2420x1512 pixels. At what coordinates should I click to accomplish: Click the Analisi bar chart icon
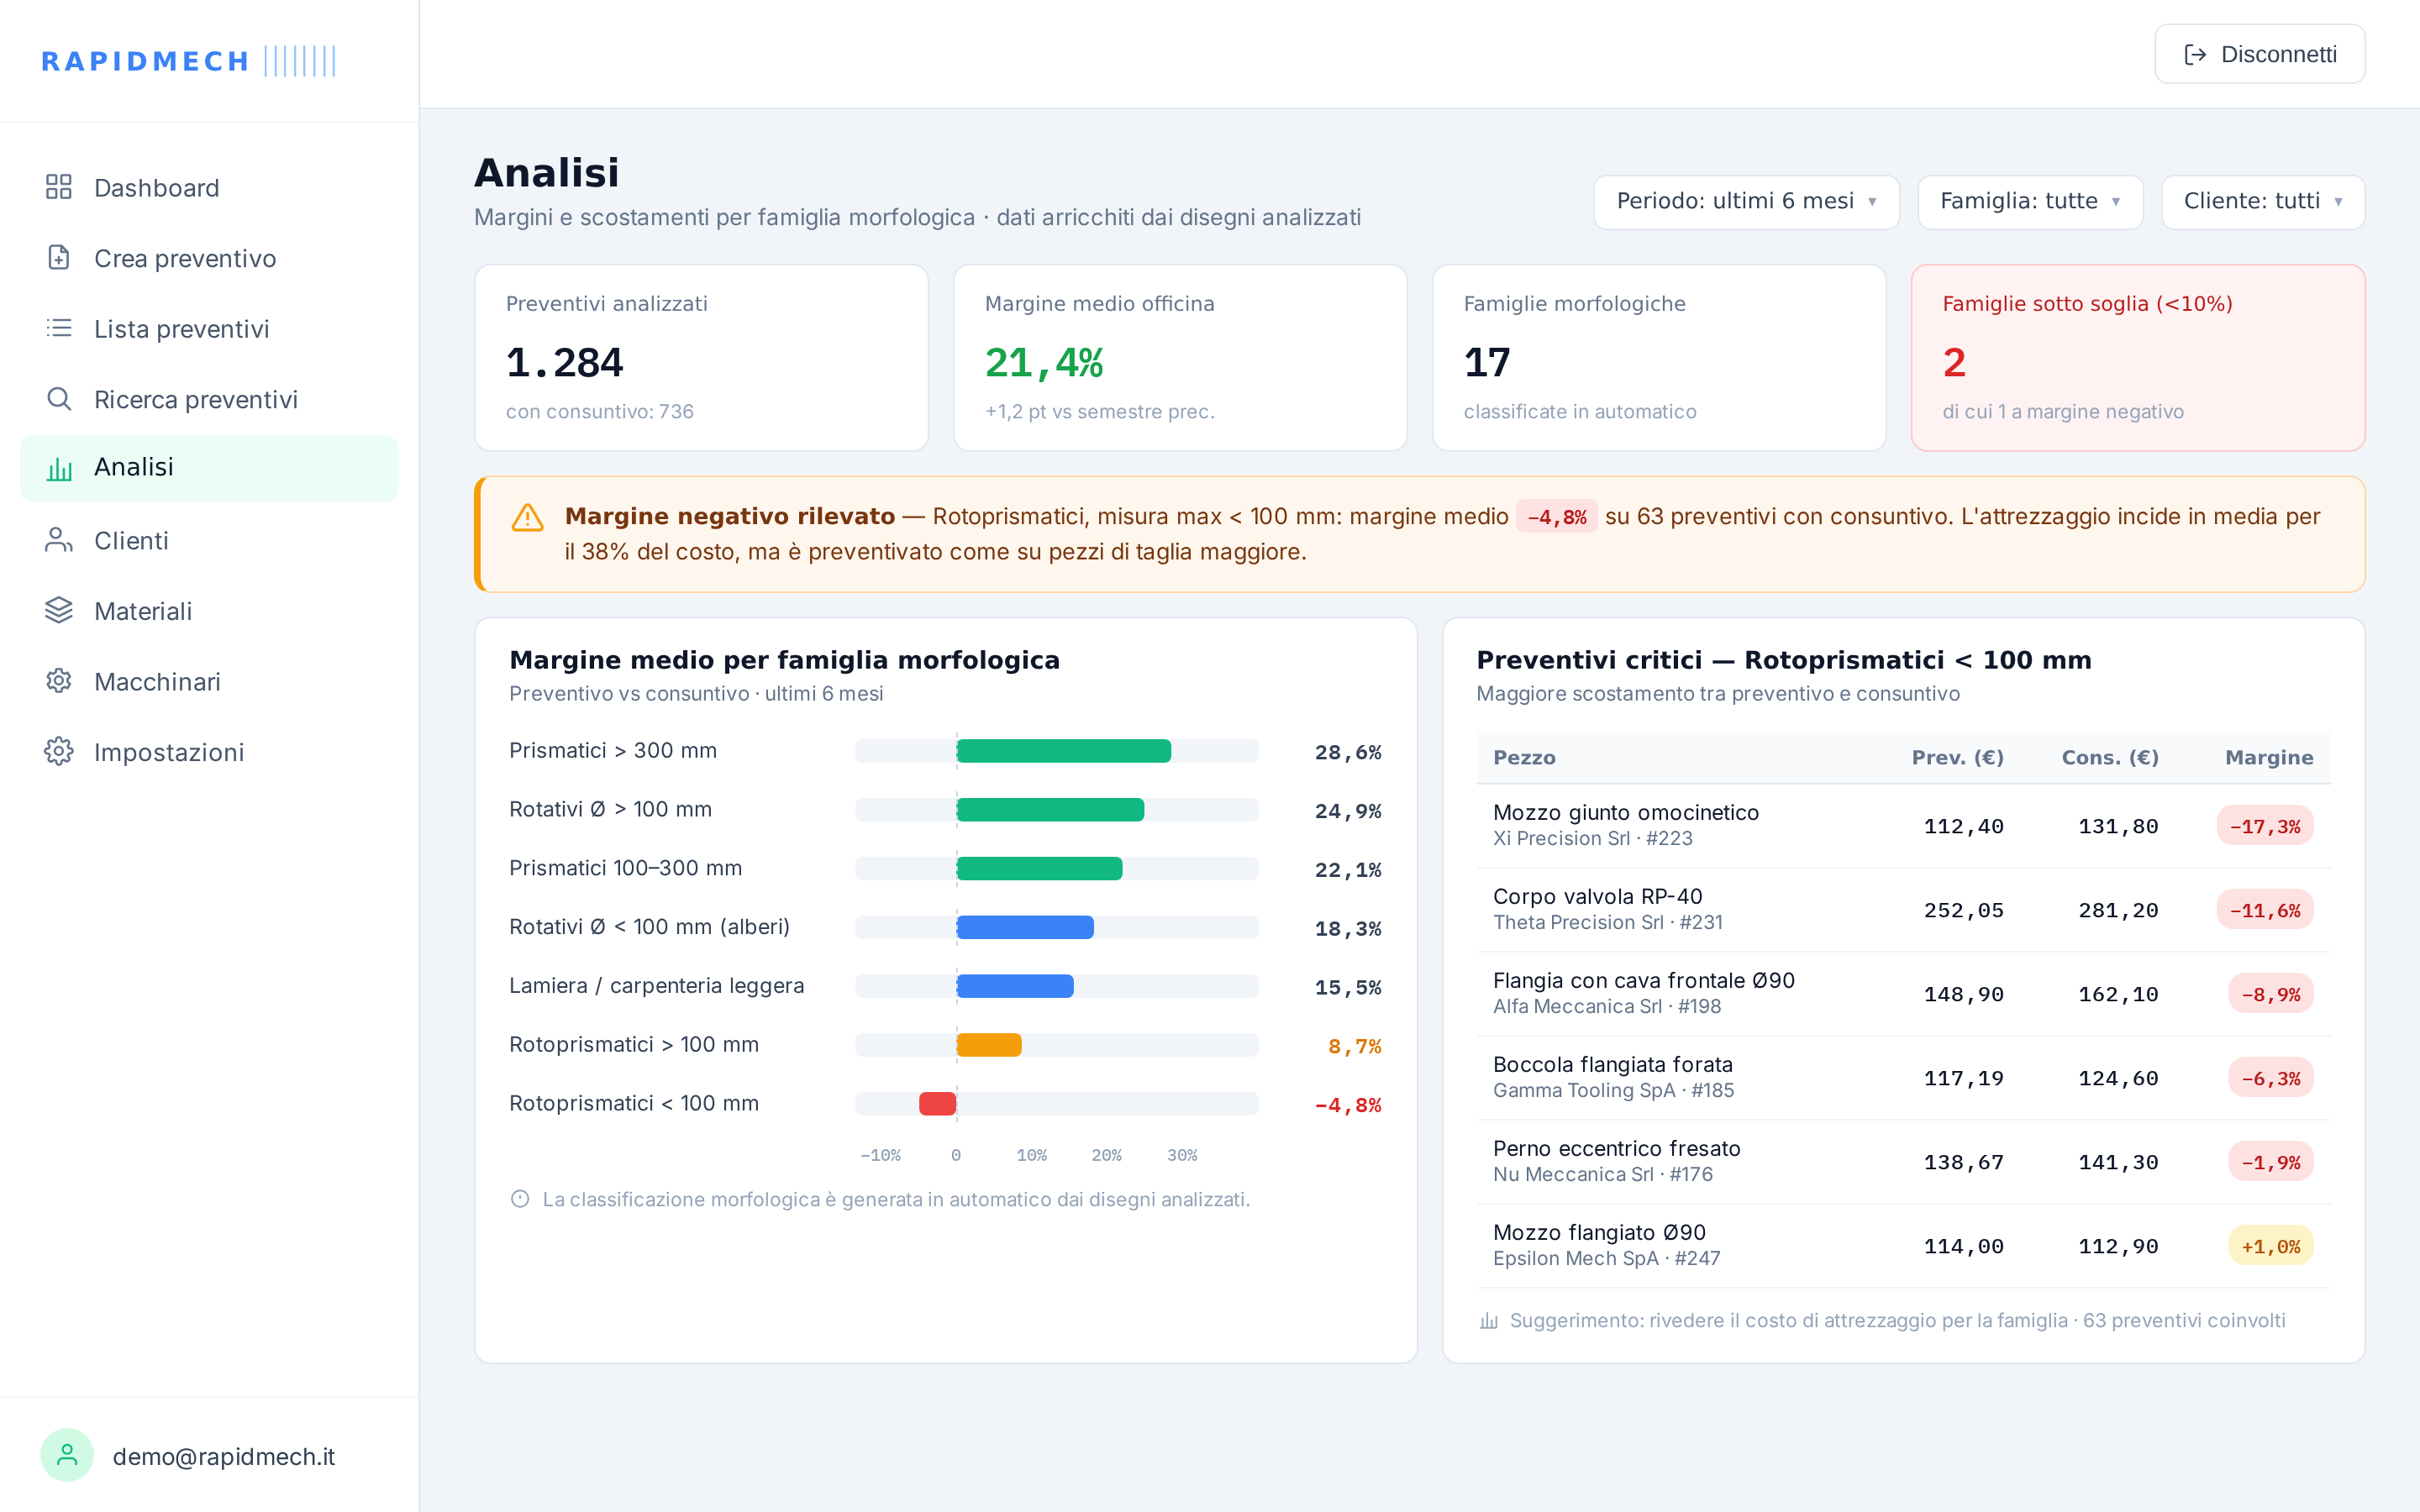pos(59,468)
